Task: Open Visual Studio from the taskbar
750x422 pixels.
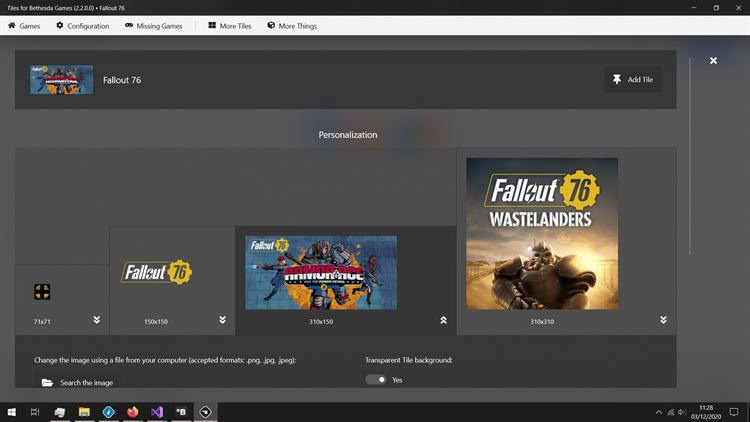Action: (157, 412)
